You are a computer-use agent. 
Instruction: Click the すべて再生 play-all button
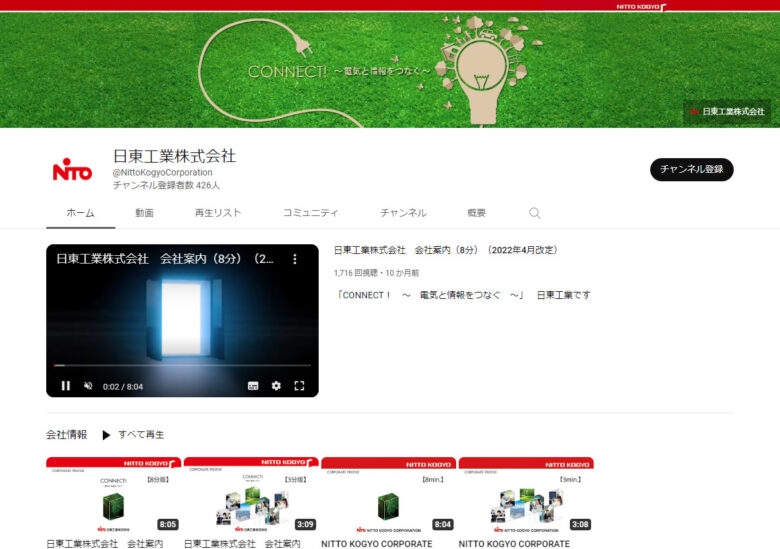(133, 435)
